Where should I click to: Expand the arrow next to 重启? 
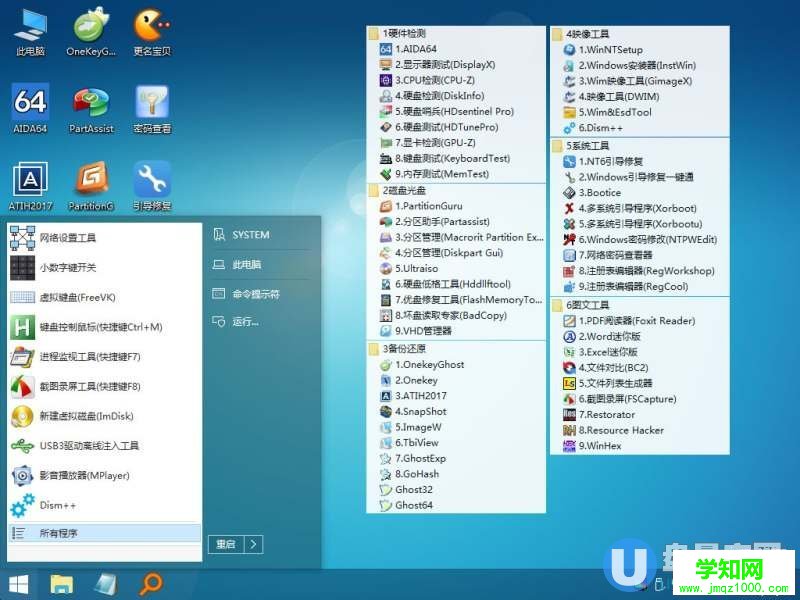click(x=254, y=544)
